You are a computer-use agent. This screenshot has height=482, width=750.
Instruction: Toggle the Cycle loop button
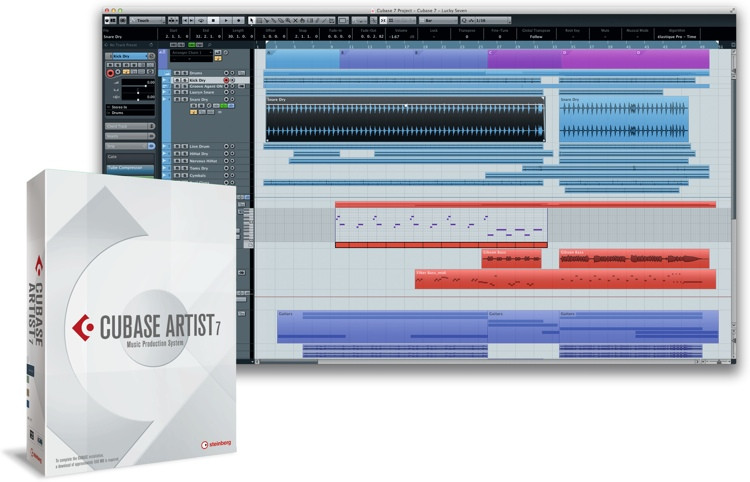pyautogui.click(x=201, y=21)
